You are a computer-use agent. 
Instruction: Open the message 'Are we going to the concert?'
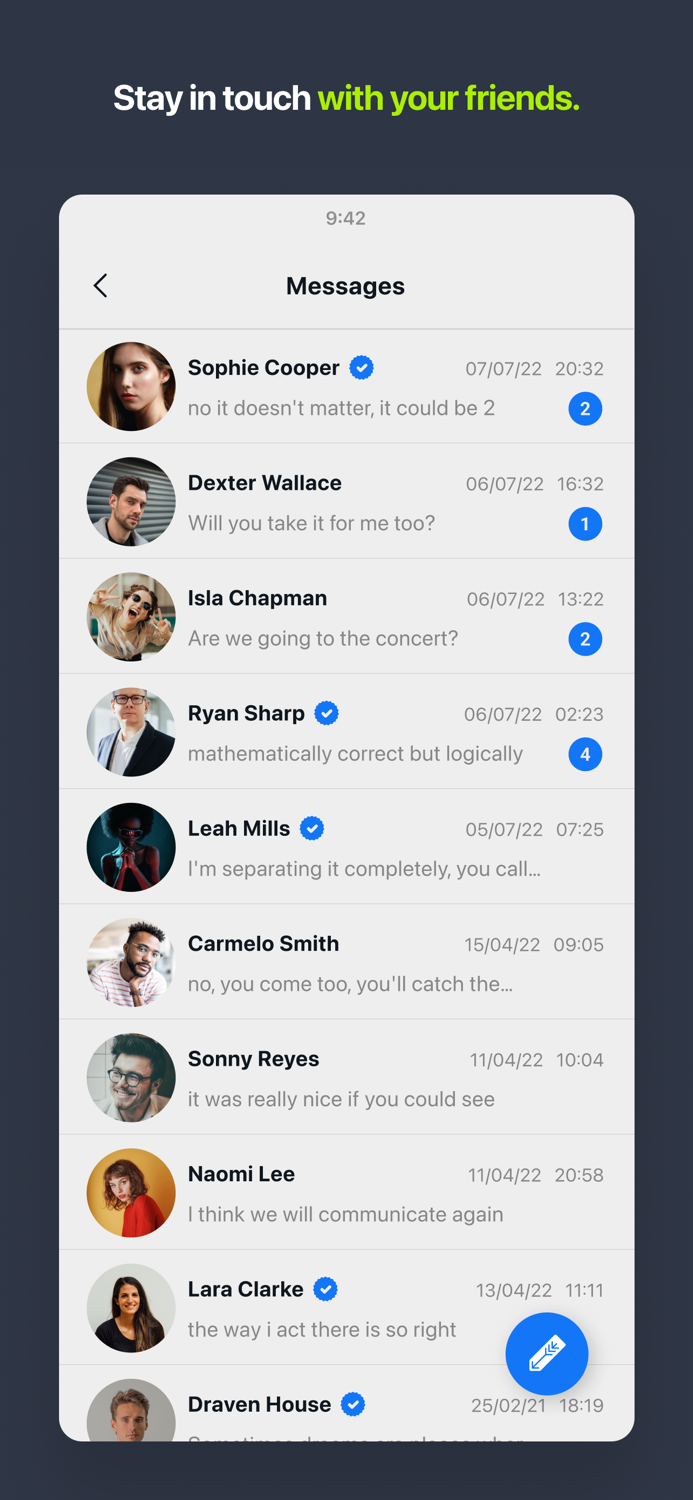323,639
